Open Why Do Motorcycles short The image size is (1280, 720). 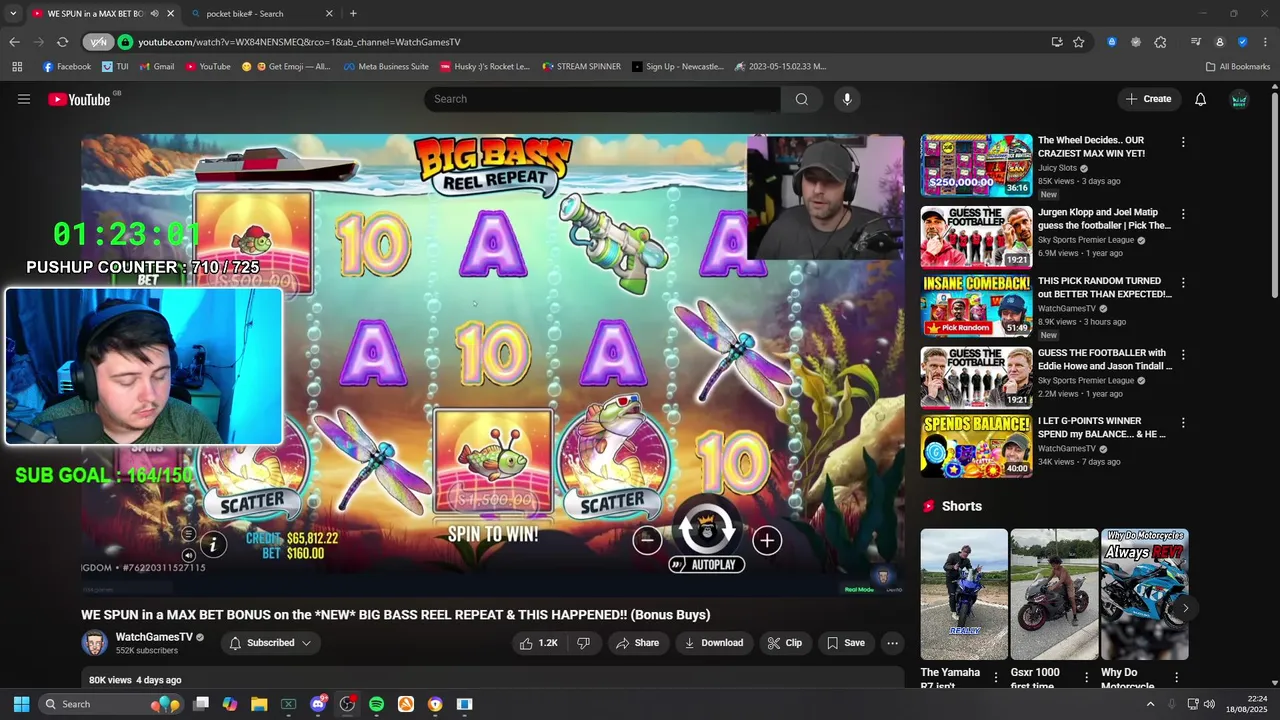1144,594
